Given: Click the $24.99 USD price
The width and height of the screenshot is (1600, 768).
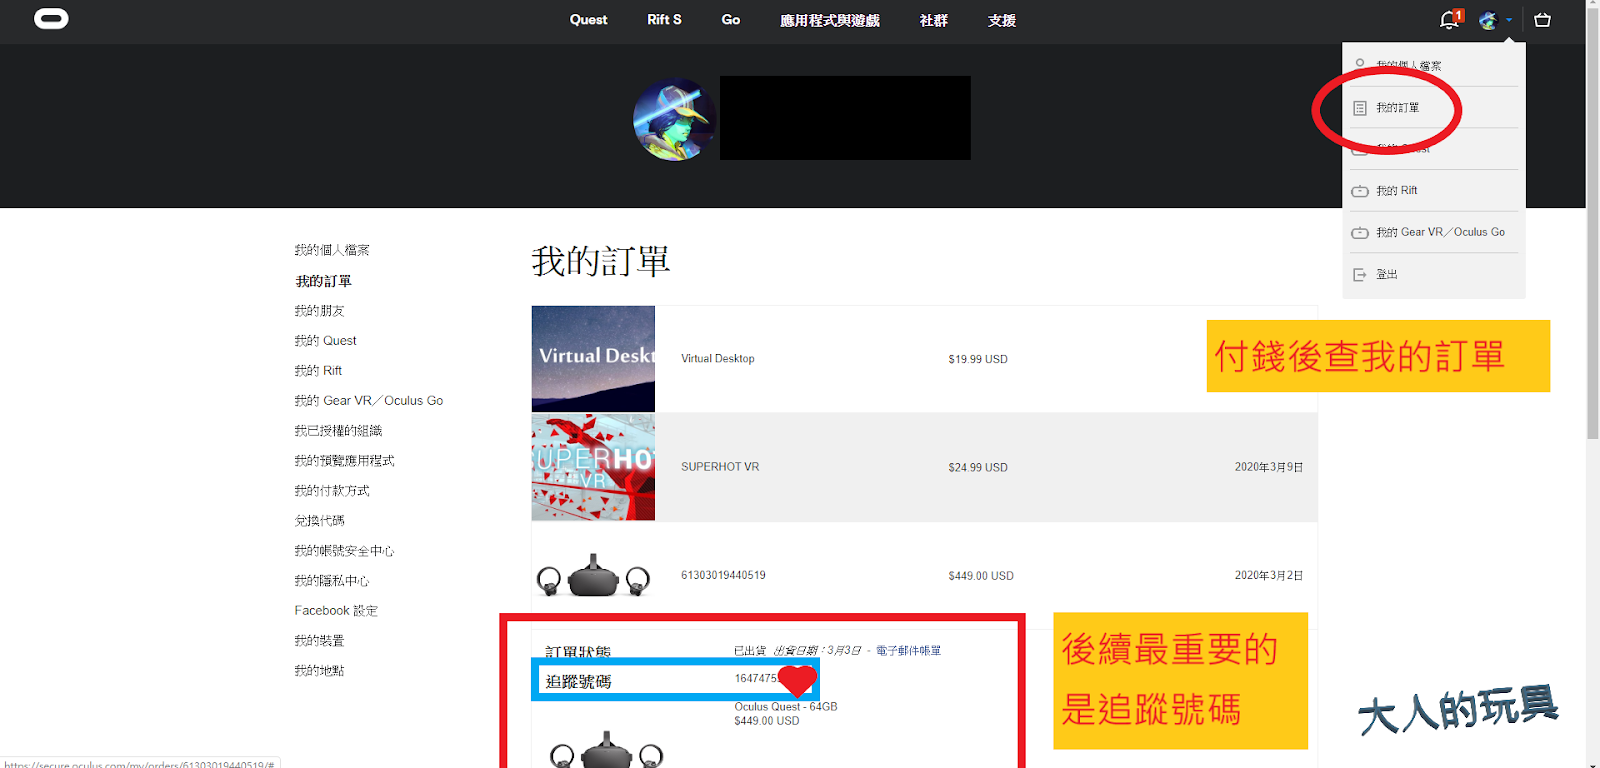Looking at the screenshot, I should click(x=978, y=467).
